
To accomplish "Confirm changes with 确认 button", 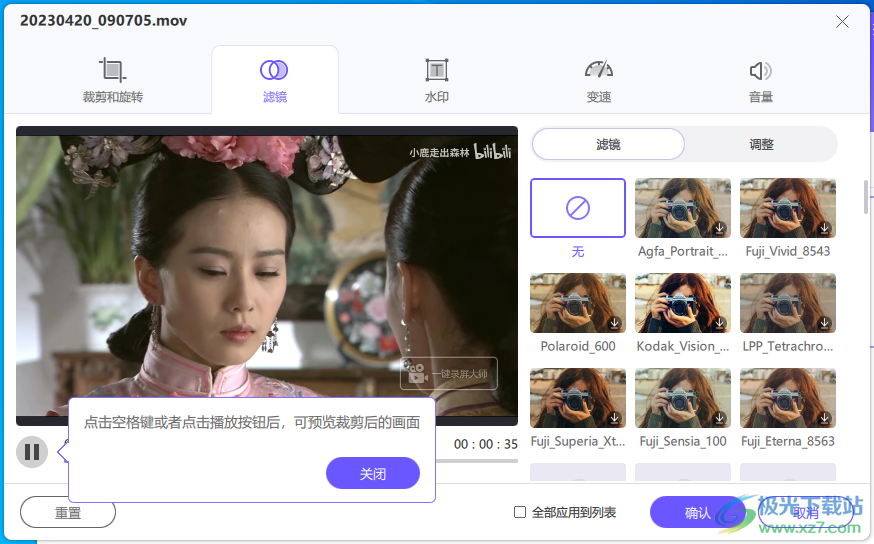I will (698, 512).
